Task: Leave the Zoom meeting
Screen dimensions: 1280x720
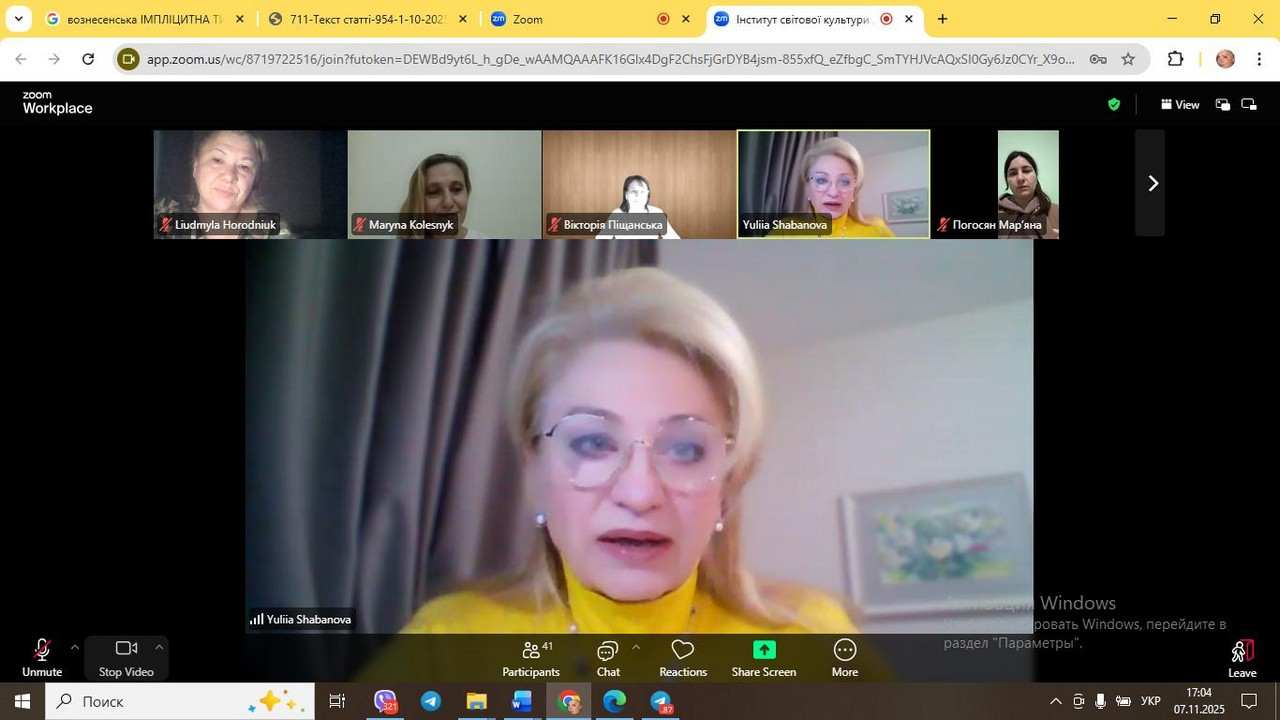Action: click(1241, 658)
